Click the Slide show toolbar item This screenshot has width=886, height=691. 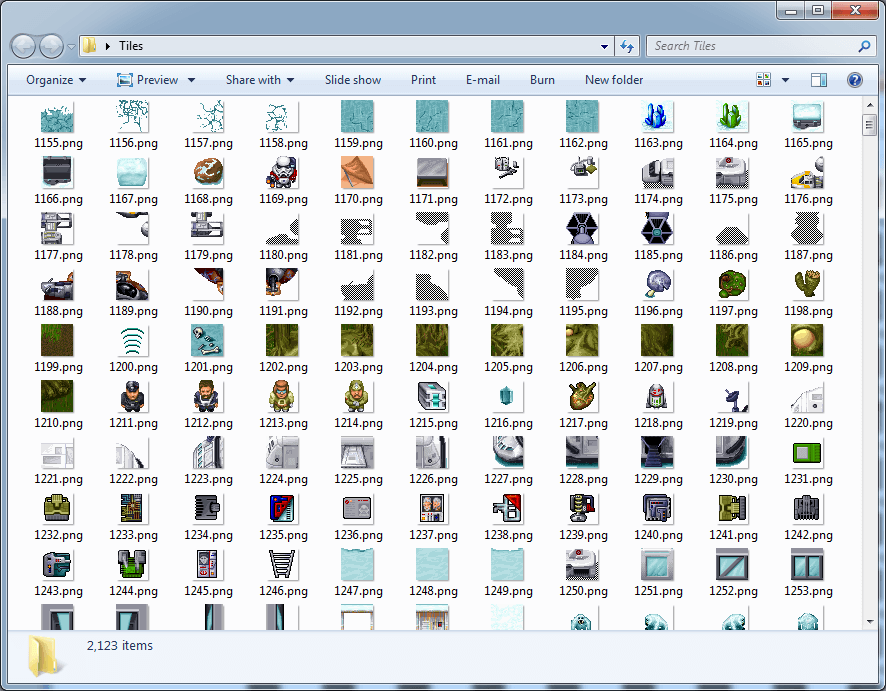(352, 80)
